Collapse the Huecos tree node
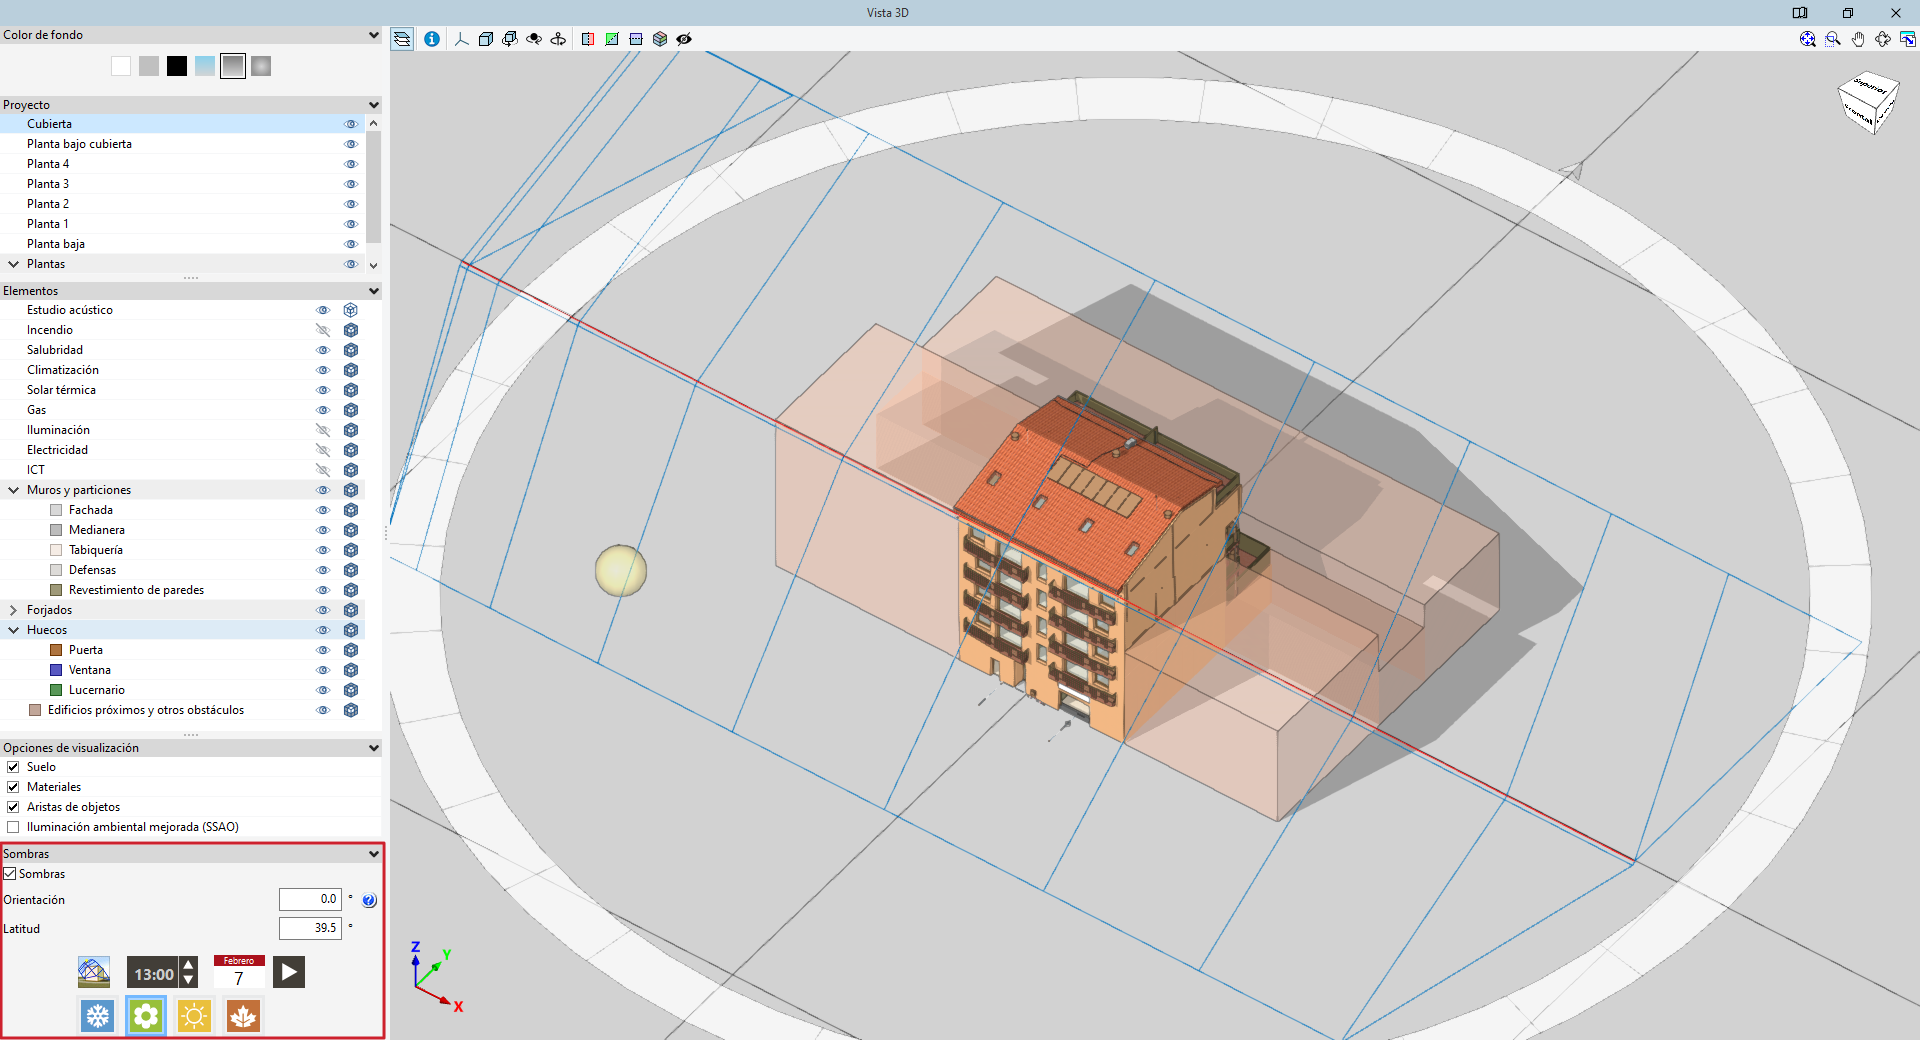 [x=13, y=630]
